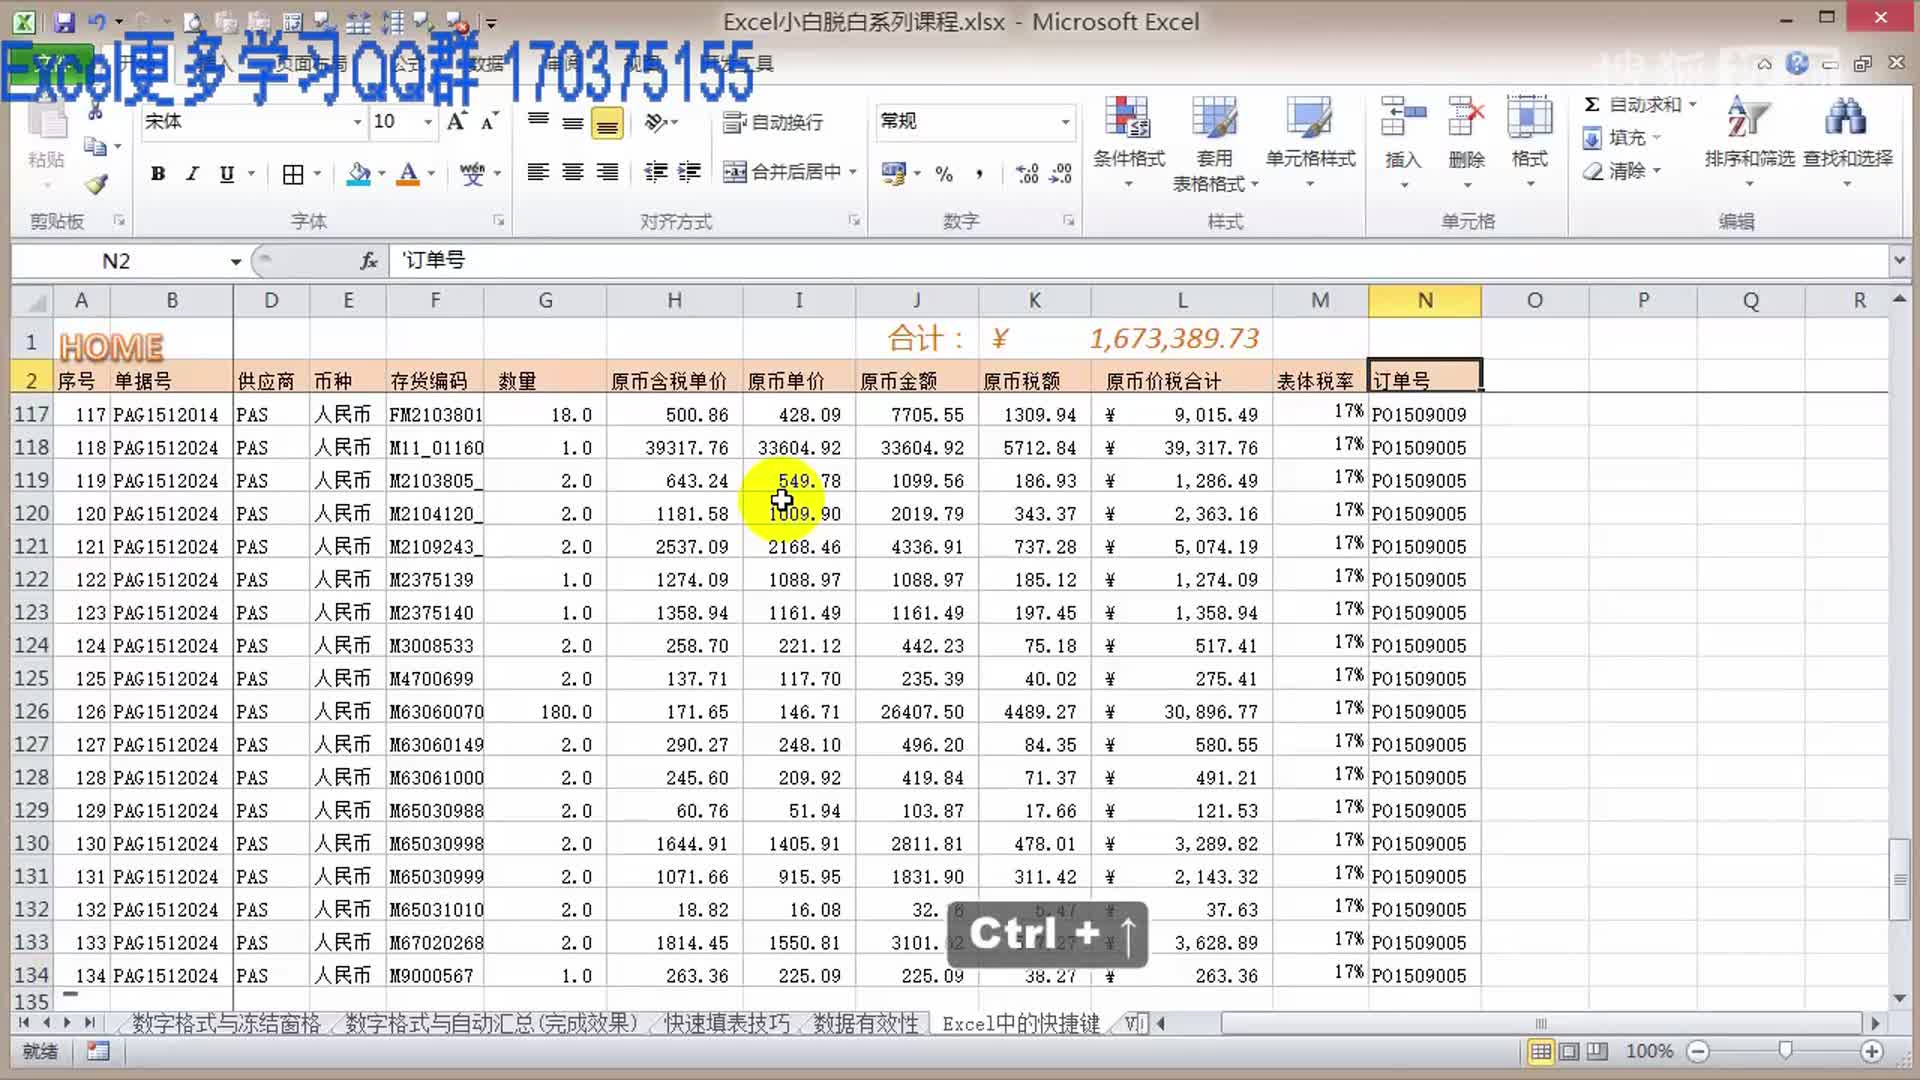Screen dimensions: 1920x1080
Task: Save workbook from quick access toolbar
Action: [64, 21]
